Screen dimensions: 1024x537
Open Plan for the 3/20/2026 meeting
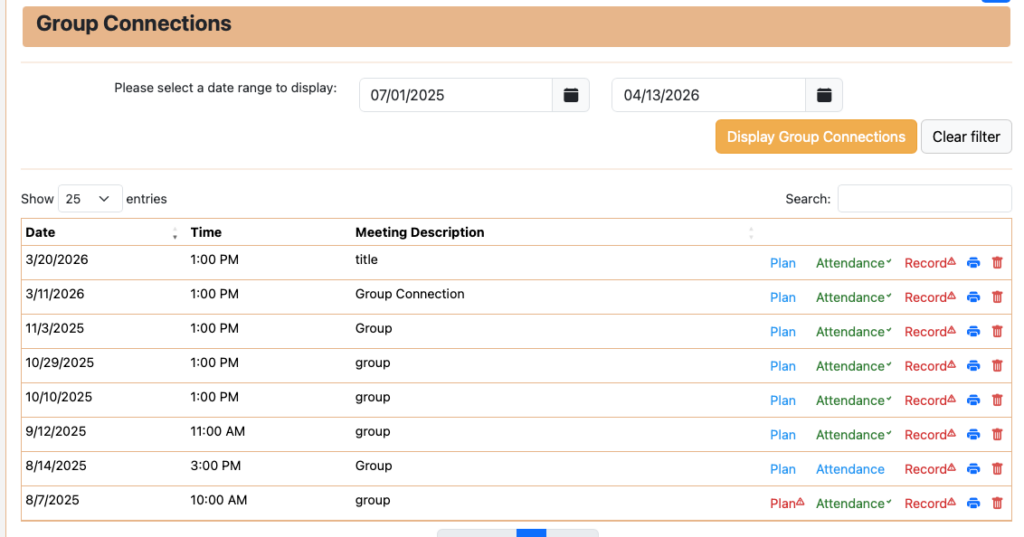[783, 263]
